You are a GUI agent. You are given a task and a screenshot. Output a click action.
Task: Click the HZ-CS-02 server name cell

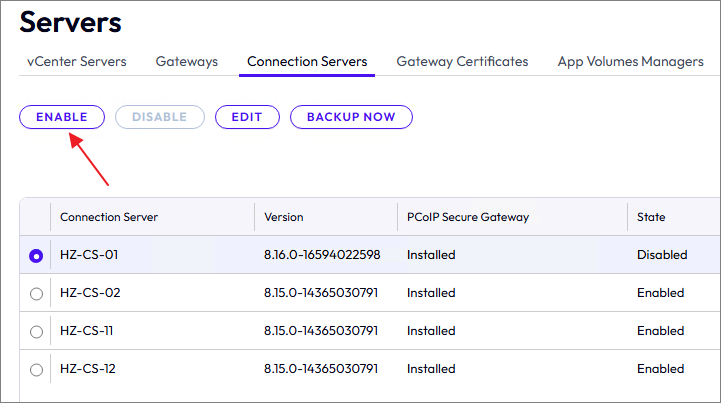pos(90,293)
